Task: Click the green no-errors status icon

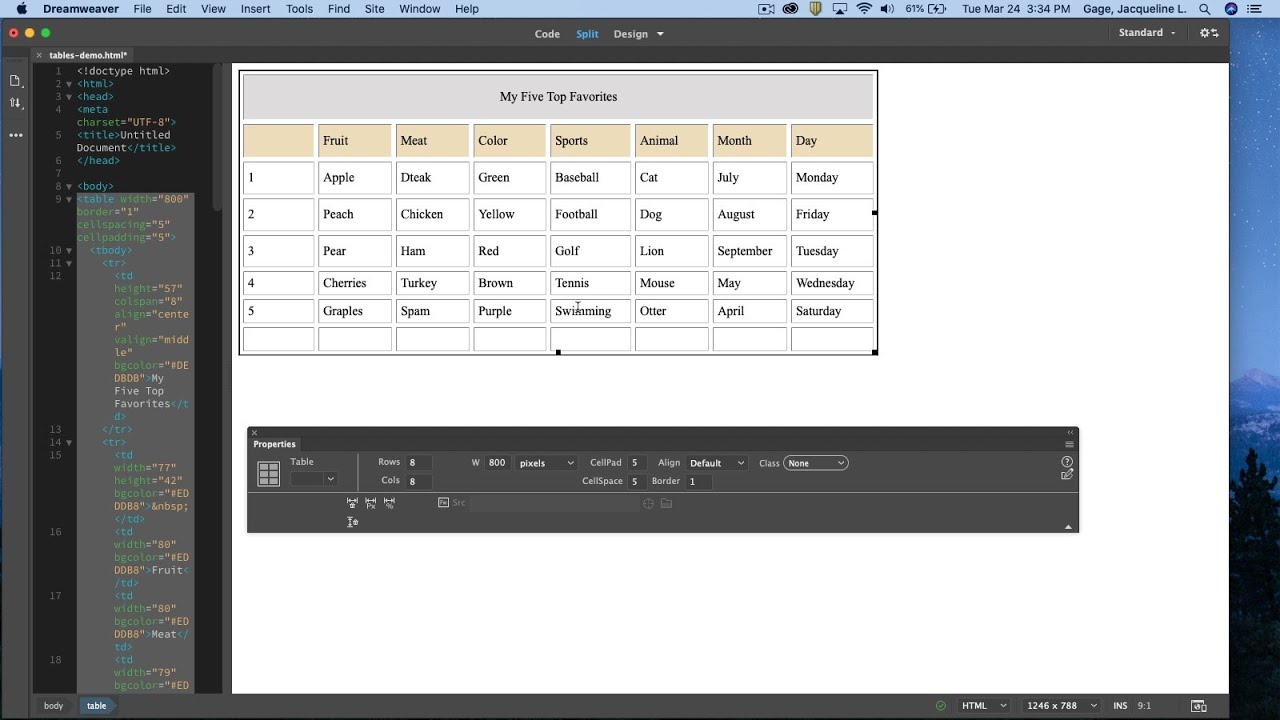Action: pos(941,706)
